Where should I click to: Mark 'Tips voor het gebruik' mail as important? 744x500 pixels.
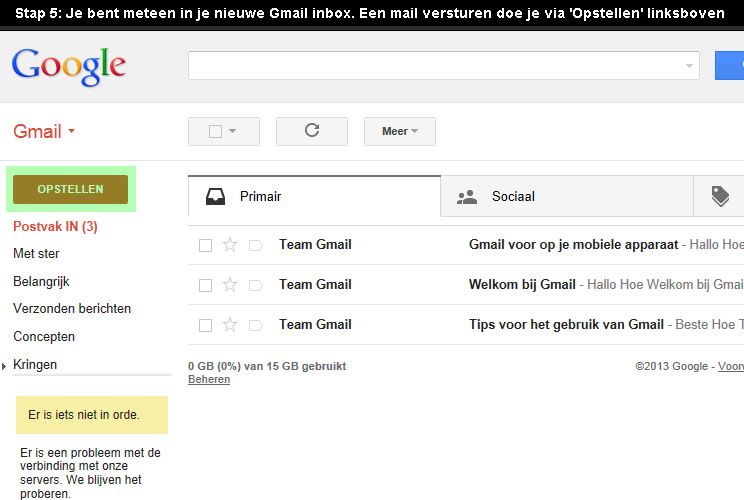[256, 325]
